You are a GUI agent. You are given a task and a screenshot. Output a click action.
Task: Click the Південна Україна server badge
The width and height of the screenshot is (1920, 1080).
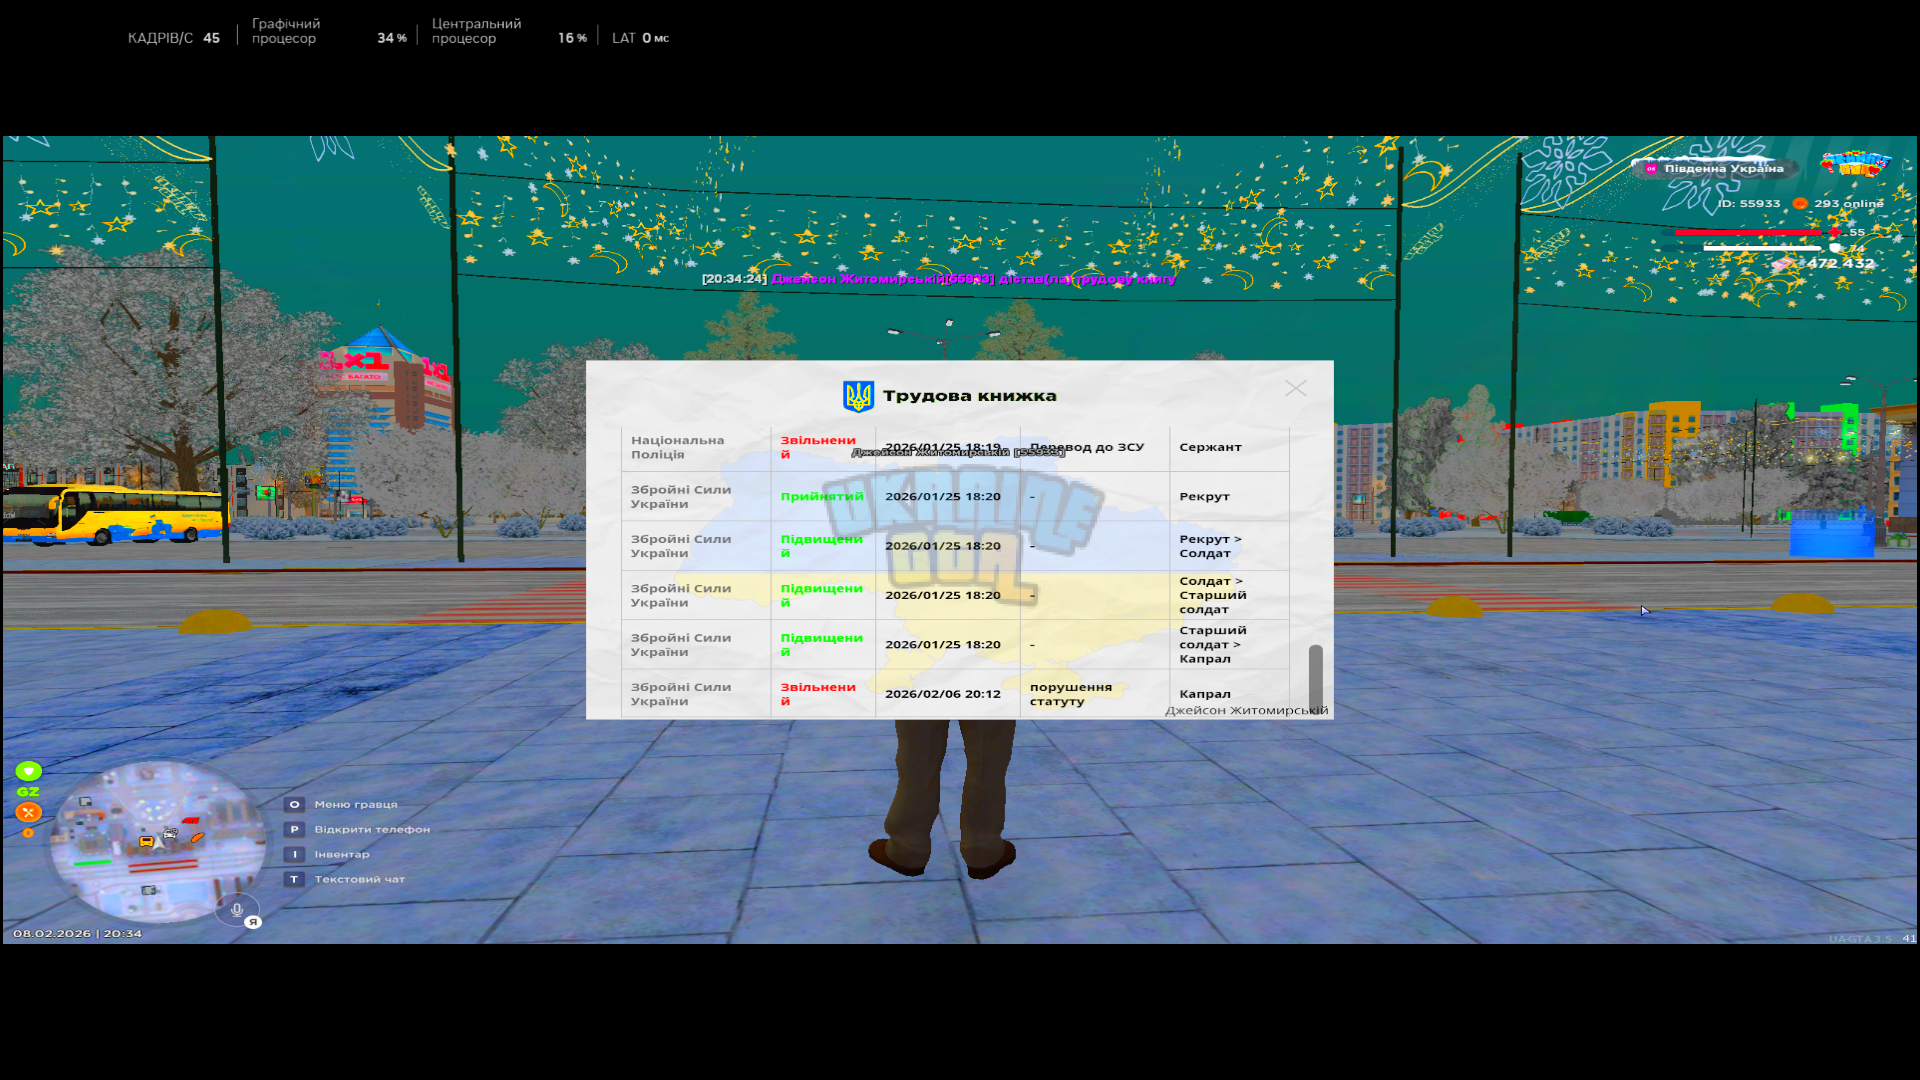click(1714, 168)
